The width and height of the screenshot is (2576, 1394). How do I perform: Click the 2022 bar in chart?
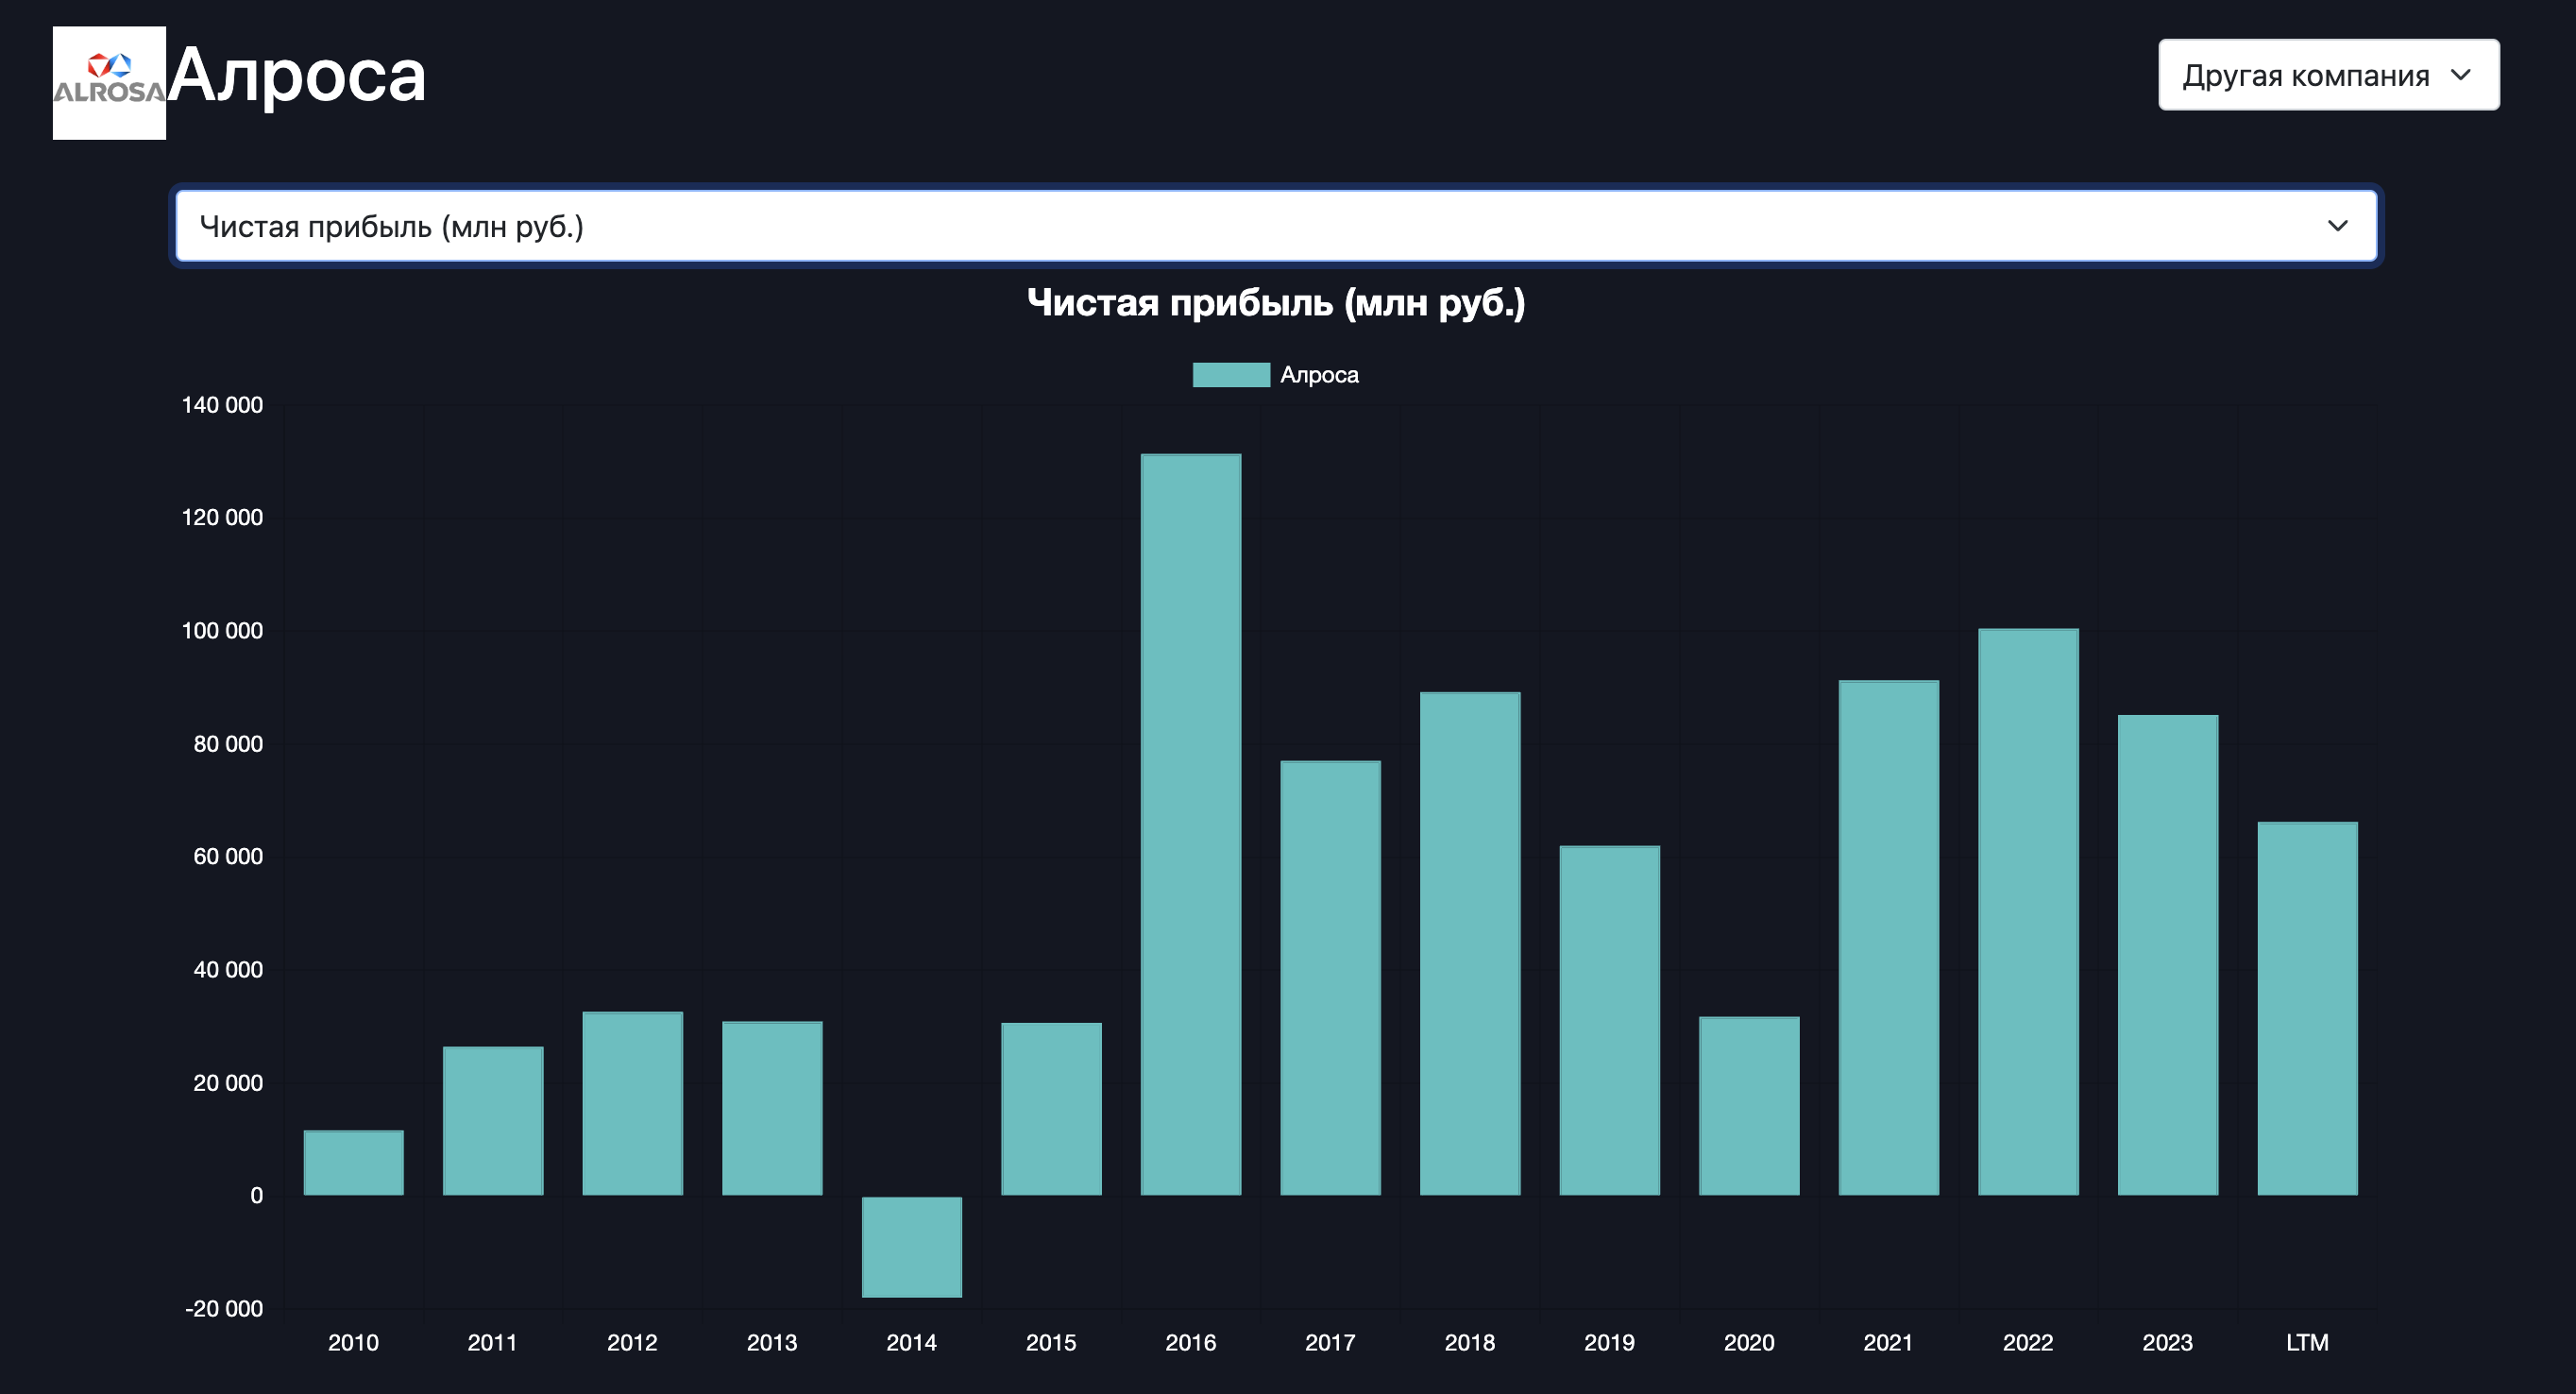(2028, 912)
